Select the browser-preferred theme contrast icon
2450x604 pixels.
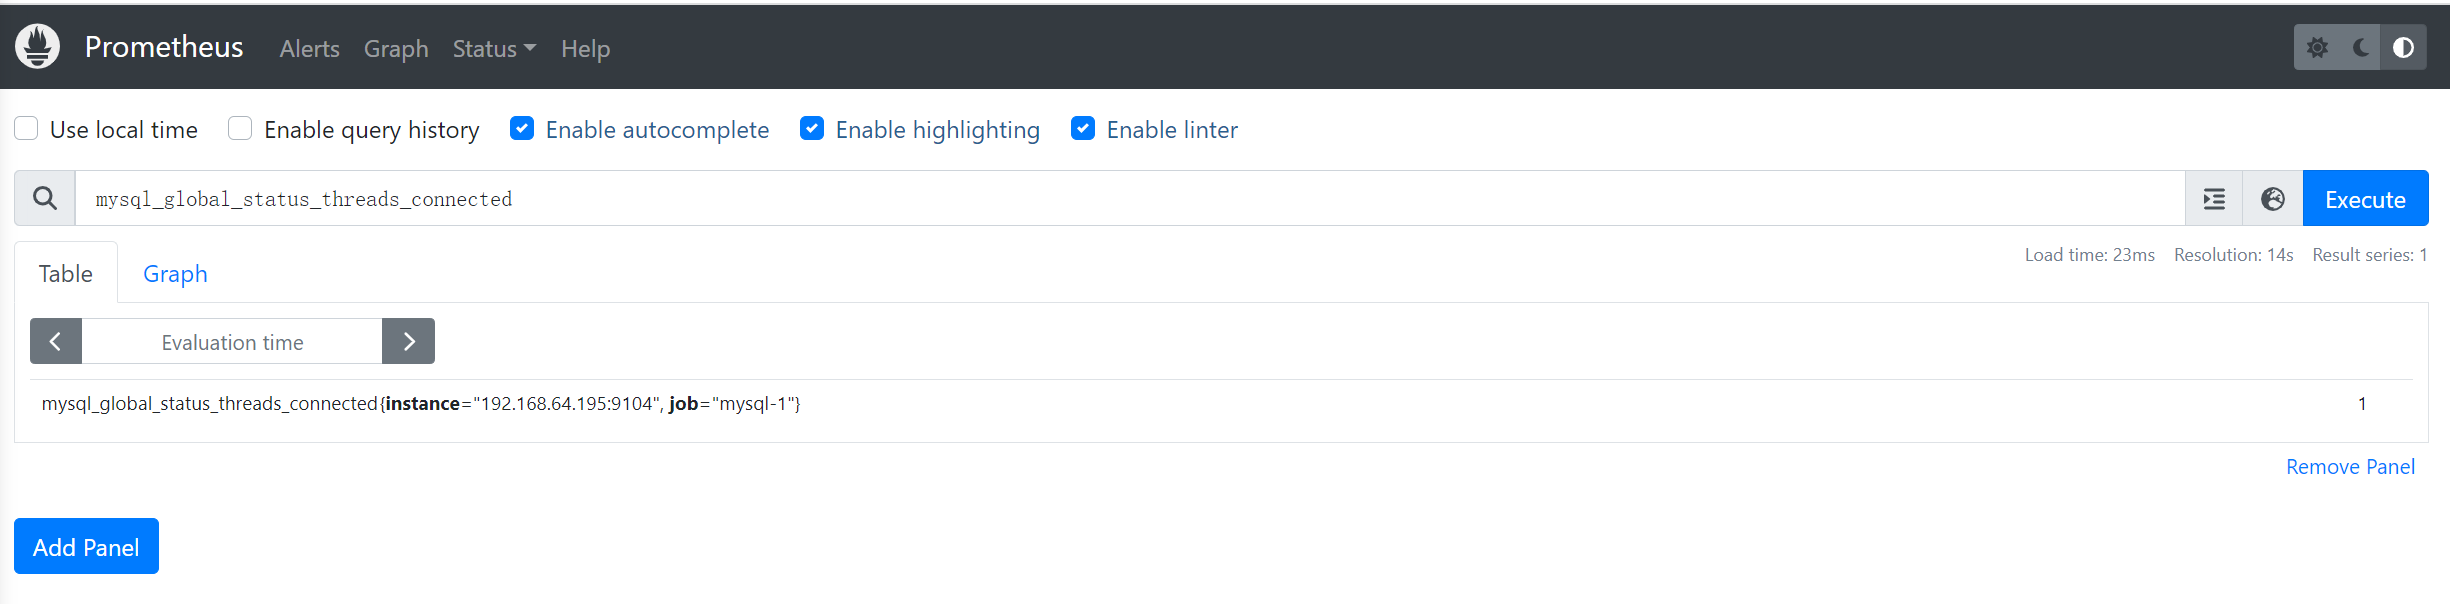pyautogui.click(x=2403, y=48)
